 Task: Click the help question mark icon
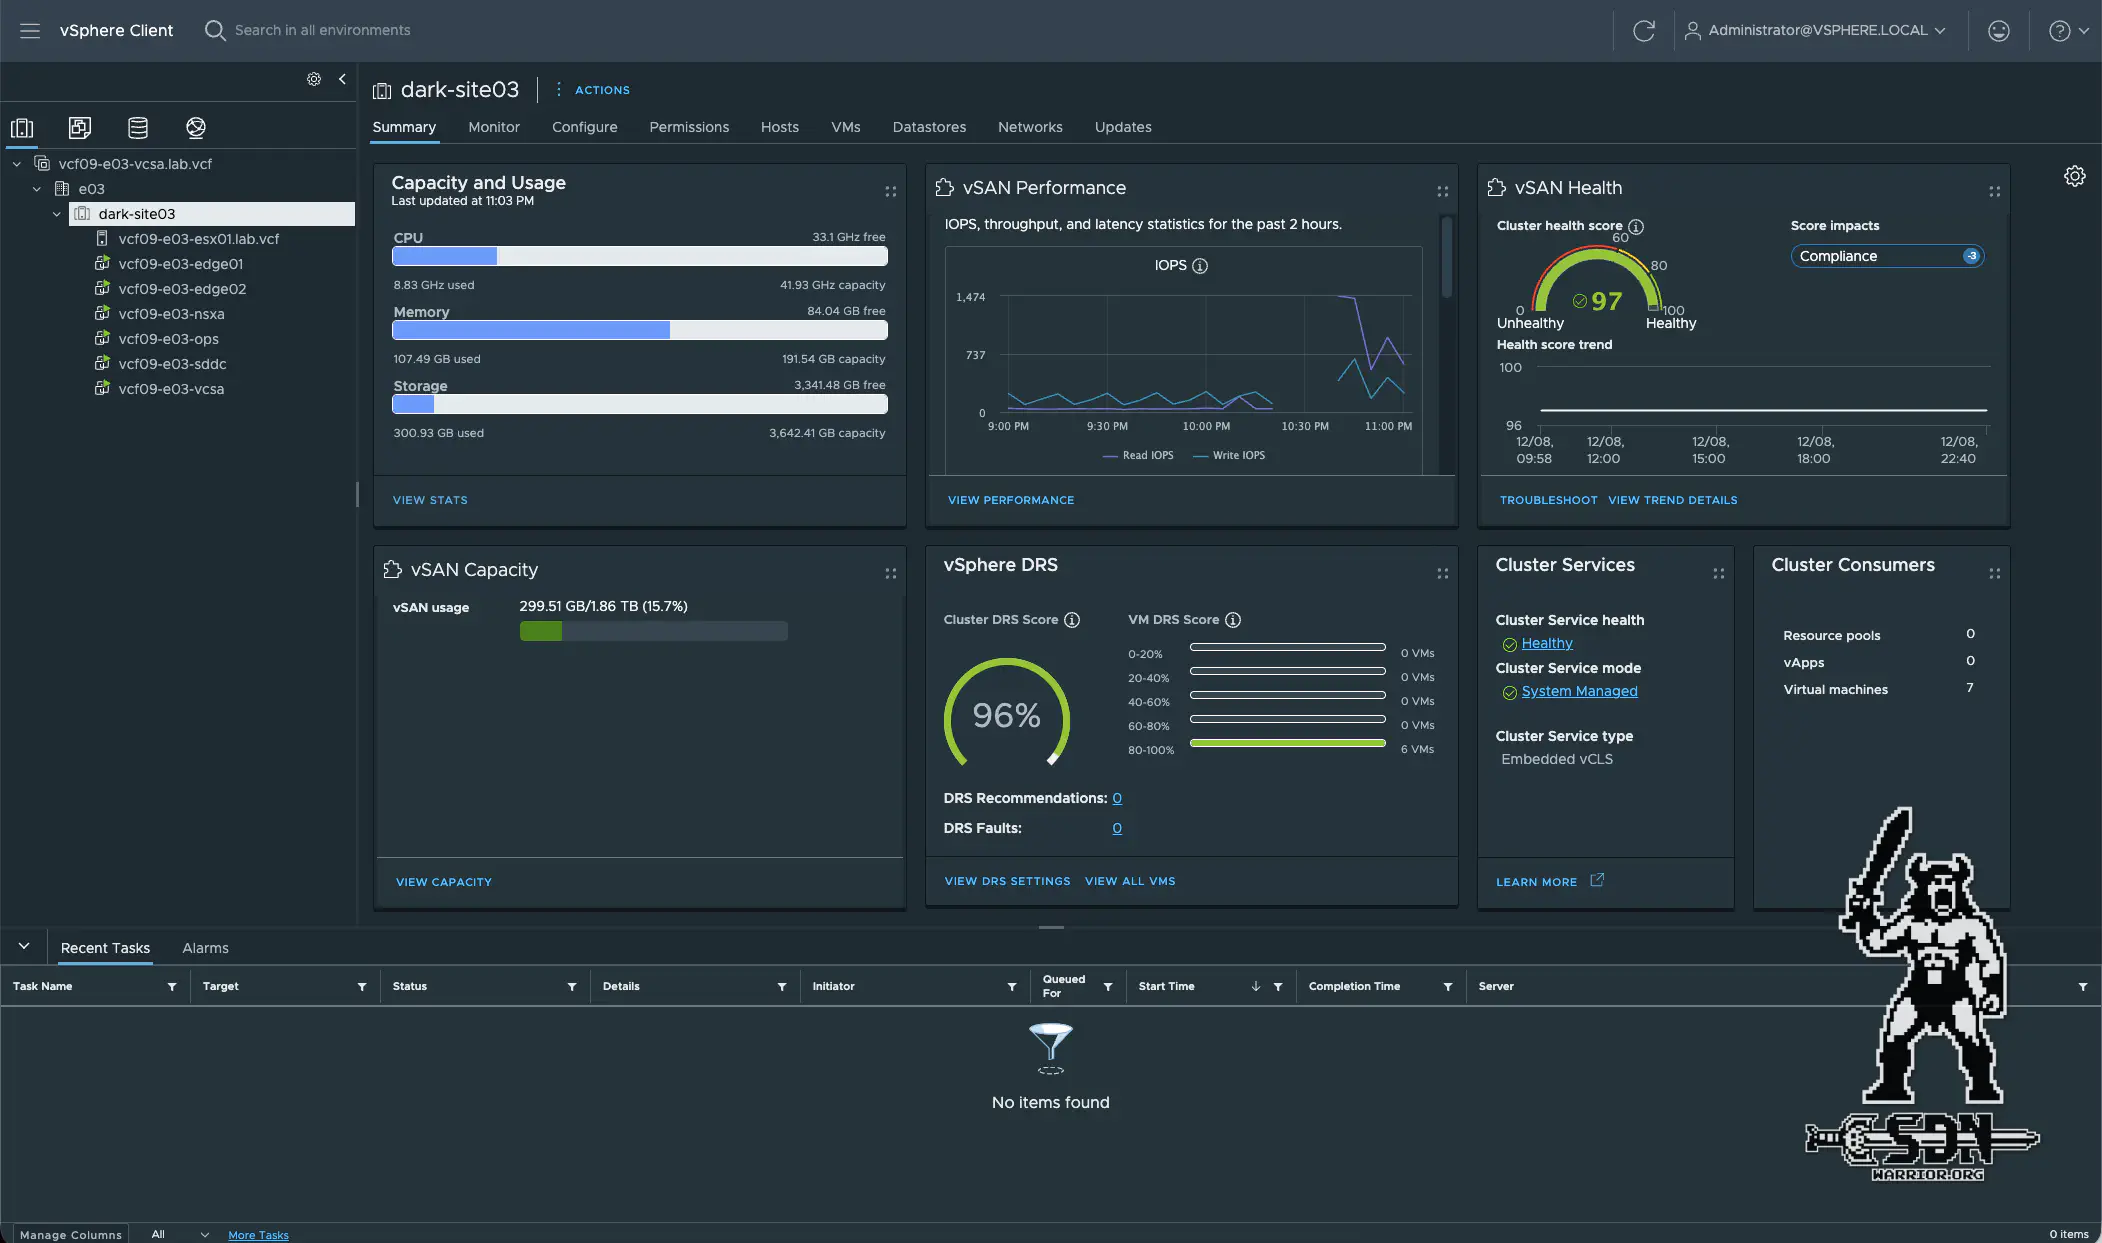(2059, 30)
